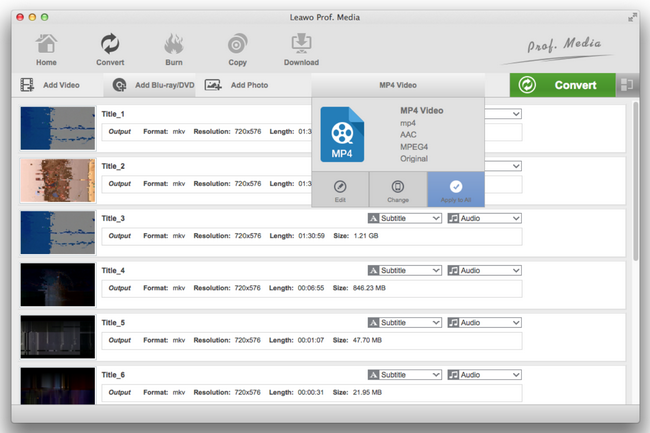Select the Title_6 thumbnail

(x=57, y=388)
